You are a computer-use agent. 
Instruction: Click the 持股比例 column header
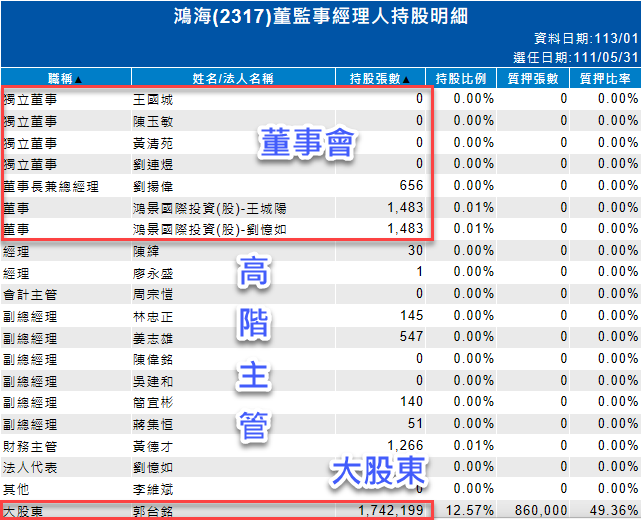pos(461,78)
